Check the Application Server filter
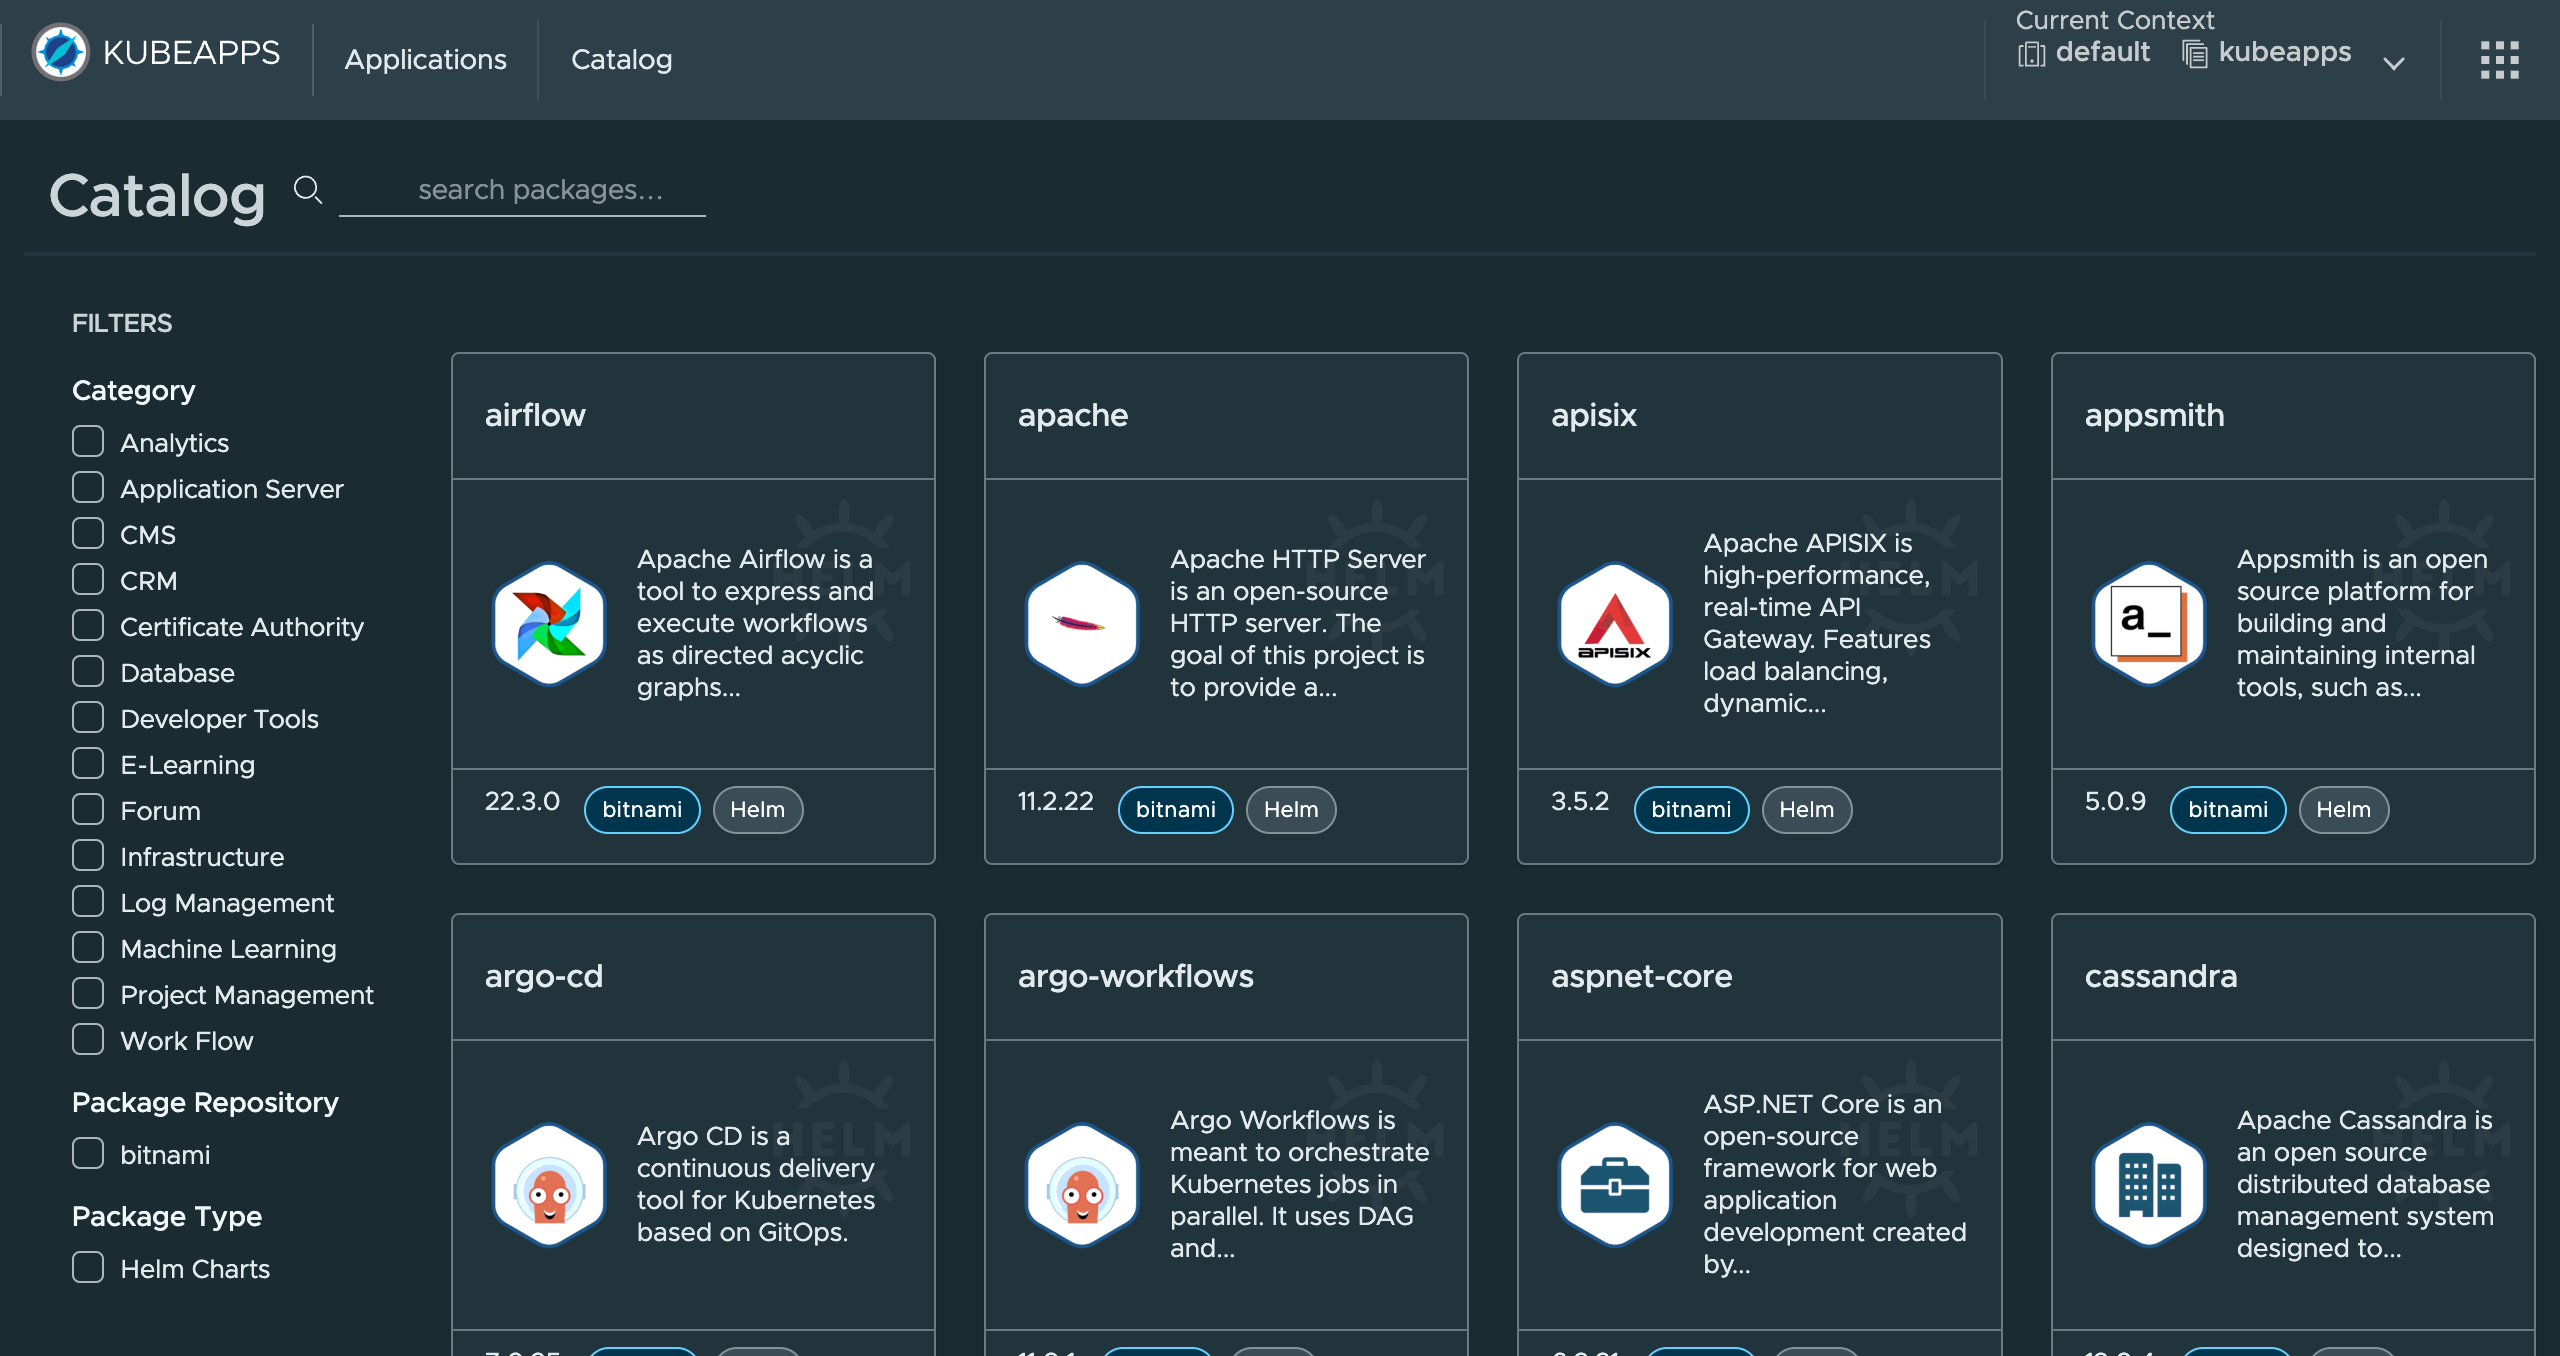 click(88, 487)
